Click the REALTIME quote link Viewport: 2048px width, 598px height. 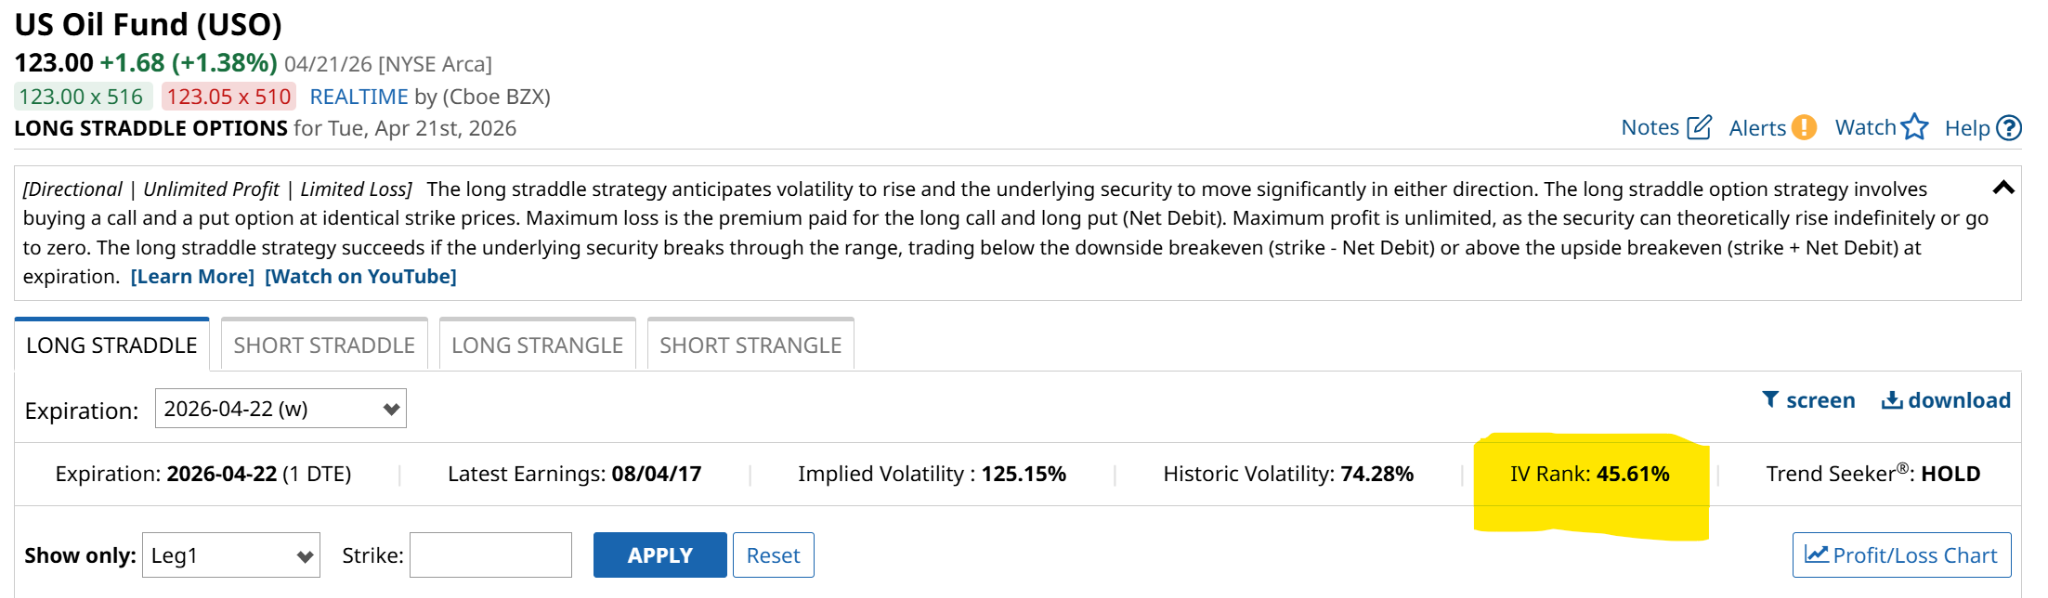(359, 97)
